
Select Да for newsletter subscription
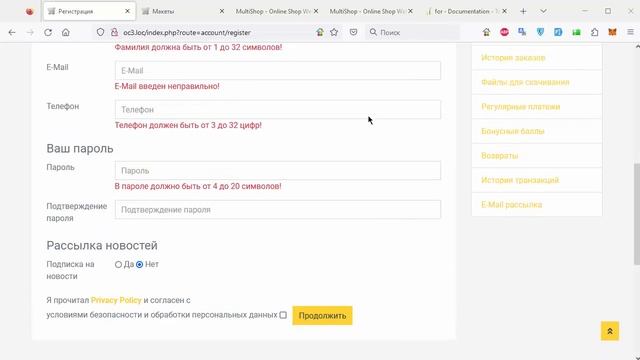pos(118,264)
